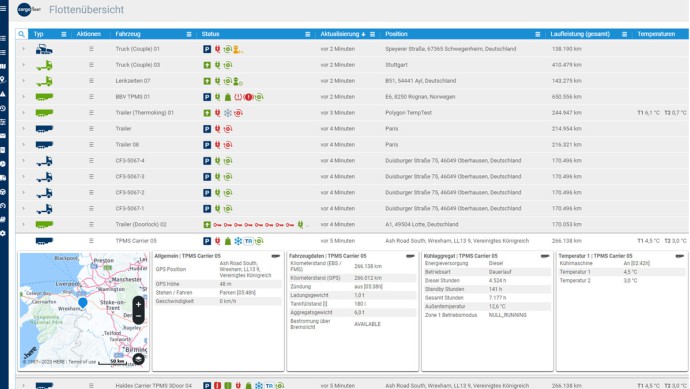
Task: Collapse the Temperatur 1 panel
Action: point(679,256)
